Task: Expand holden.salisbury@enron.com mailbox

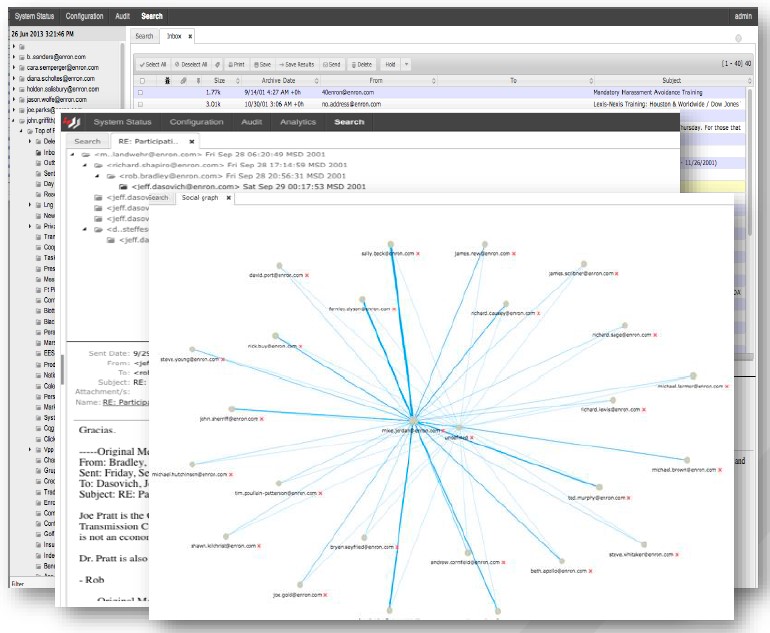Action: [14, 89]
